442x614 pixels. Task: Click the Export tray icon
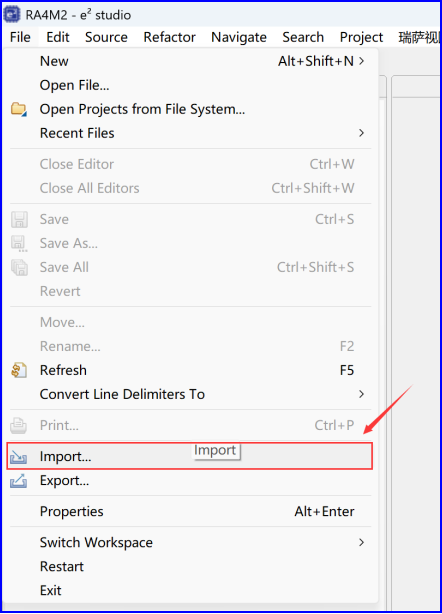point(18,480)
